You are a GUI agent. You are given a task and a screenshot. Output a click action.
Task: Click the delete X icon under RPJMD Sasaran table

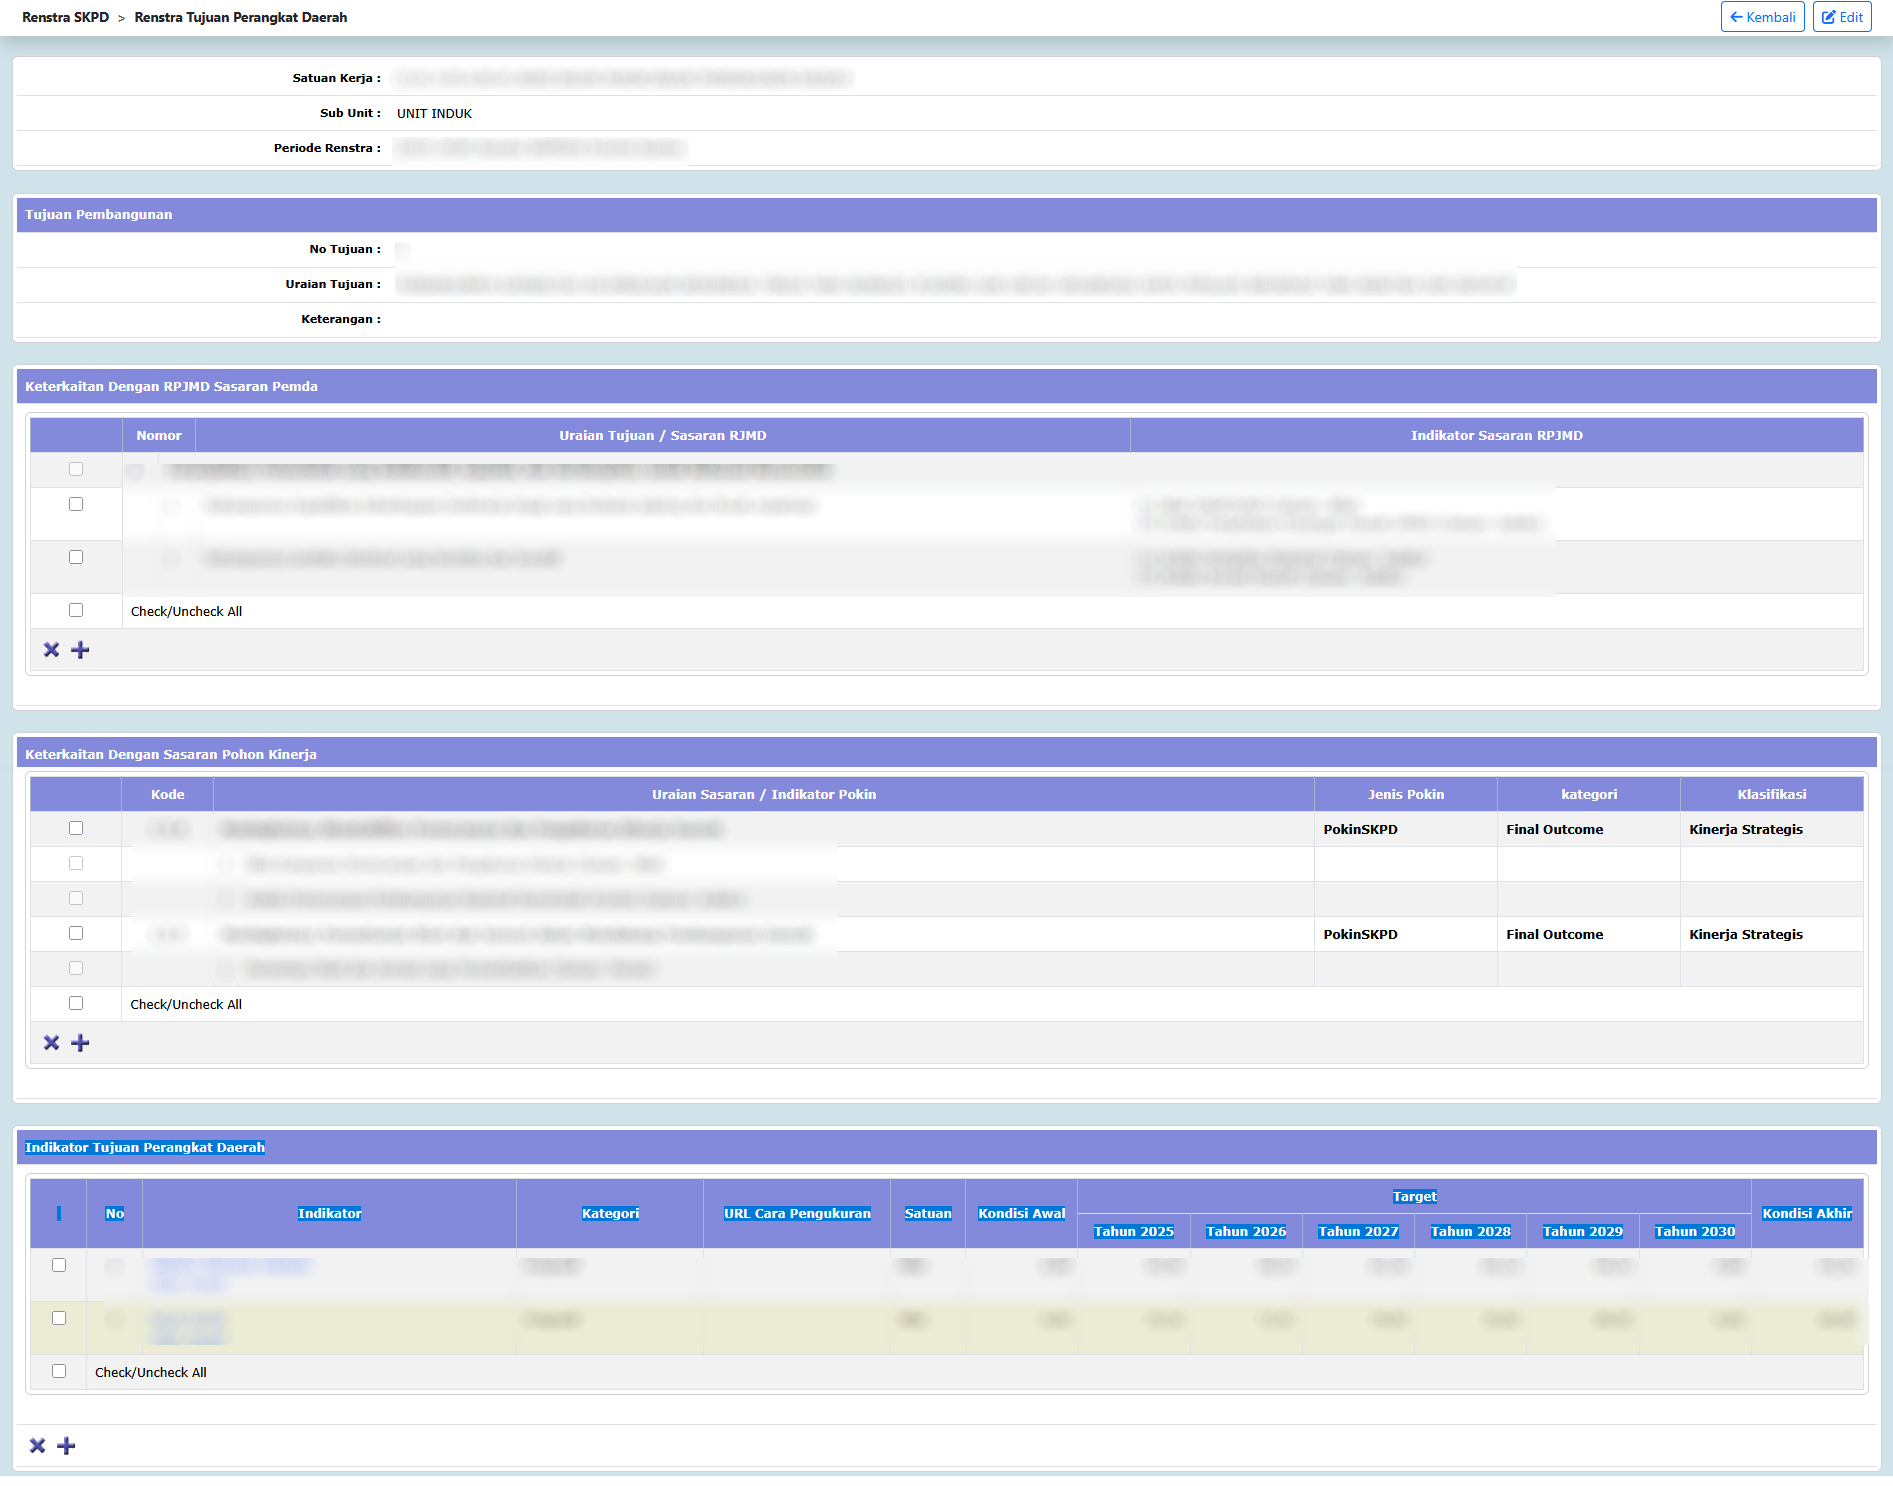pyautogui.click(x=52, y=650)
